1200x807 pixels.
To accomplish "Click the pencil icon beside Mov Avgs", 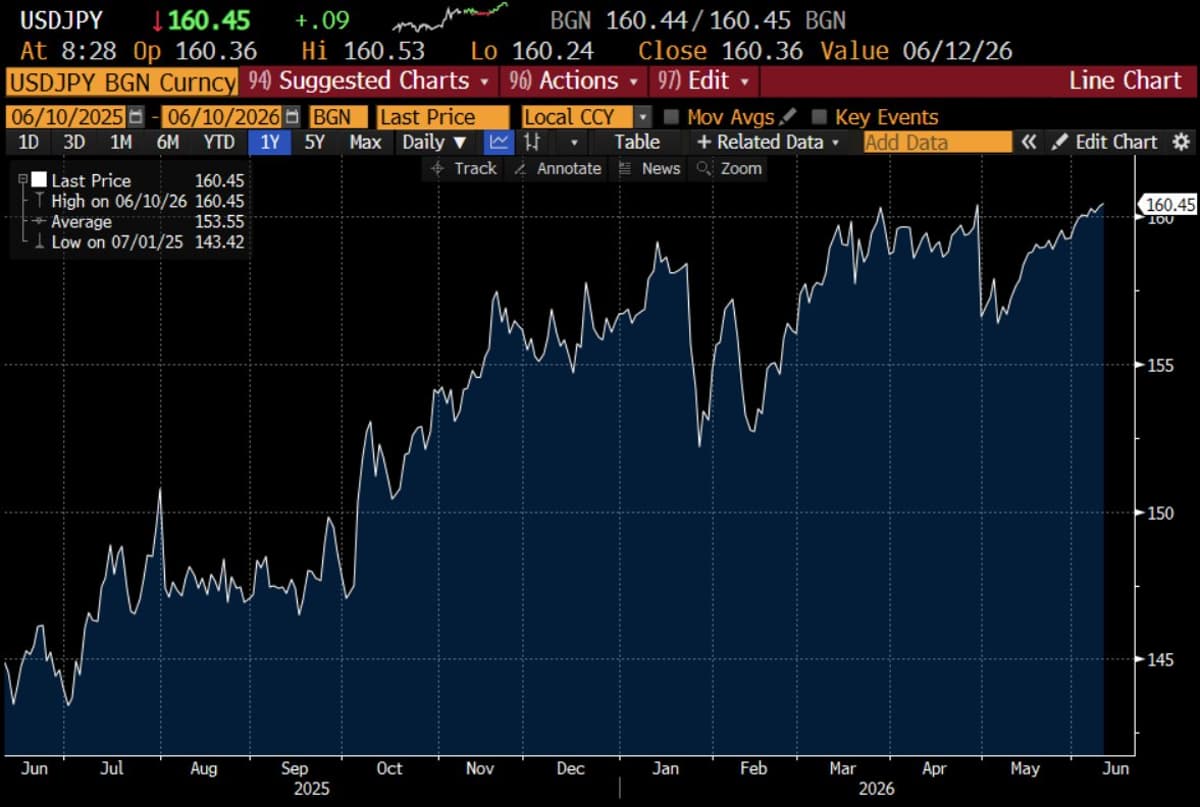I will (x=788, y=117).
